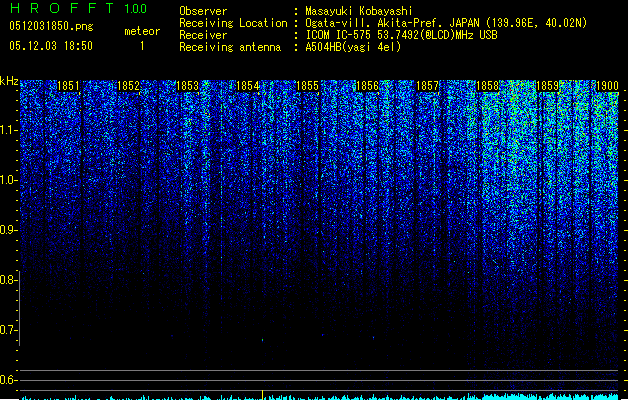
Task: Click the 0.9 kHz axis label
Action: click(8, 230)
